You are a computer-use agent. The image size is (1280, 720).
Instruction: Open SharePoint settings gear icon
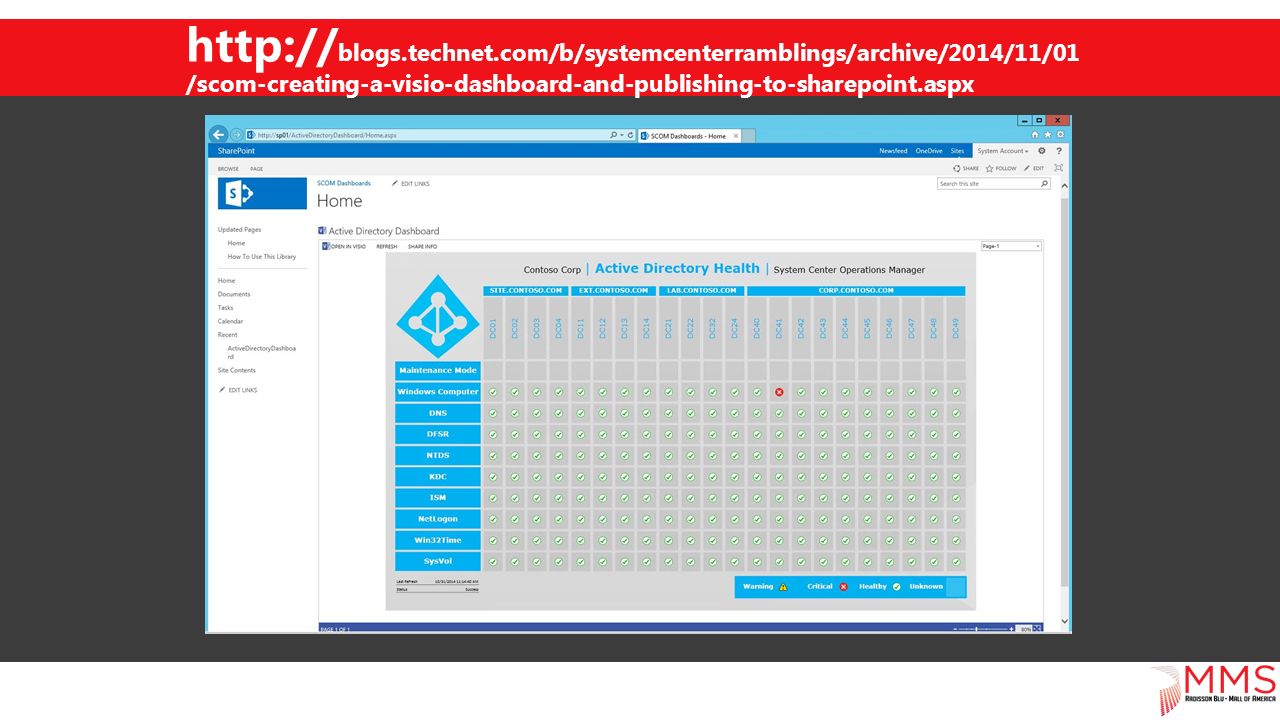1041,151
